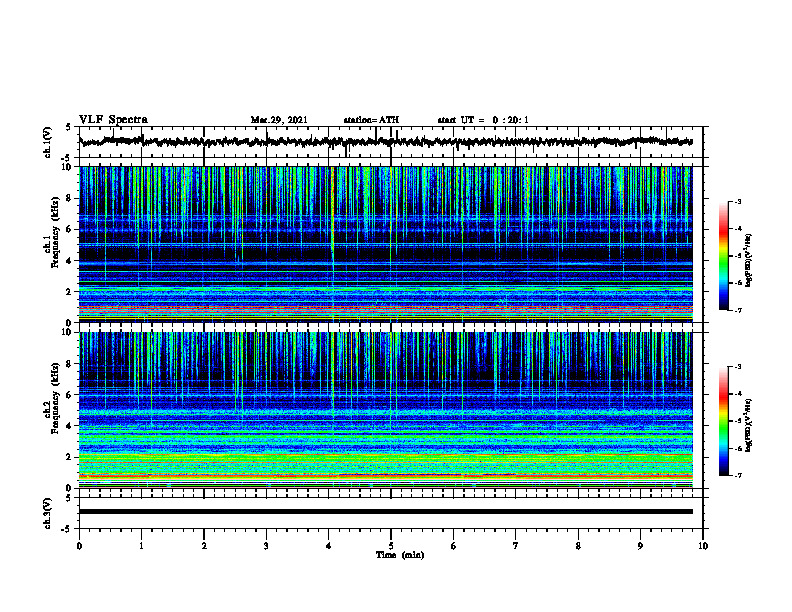Viewport: 792px width, 612px height.
Task: Click the 5 V tick on ch.3 axis
Action: tap(69, 498)
